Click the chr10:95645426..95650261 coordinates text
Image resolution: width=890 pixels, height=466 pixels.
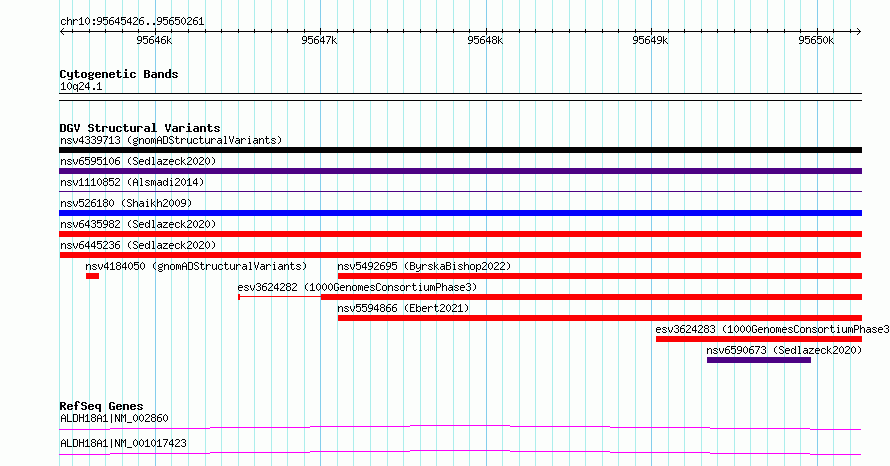132,22
